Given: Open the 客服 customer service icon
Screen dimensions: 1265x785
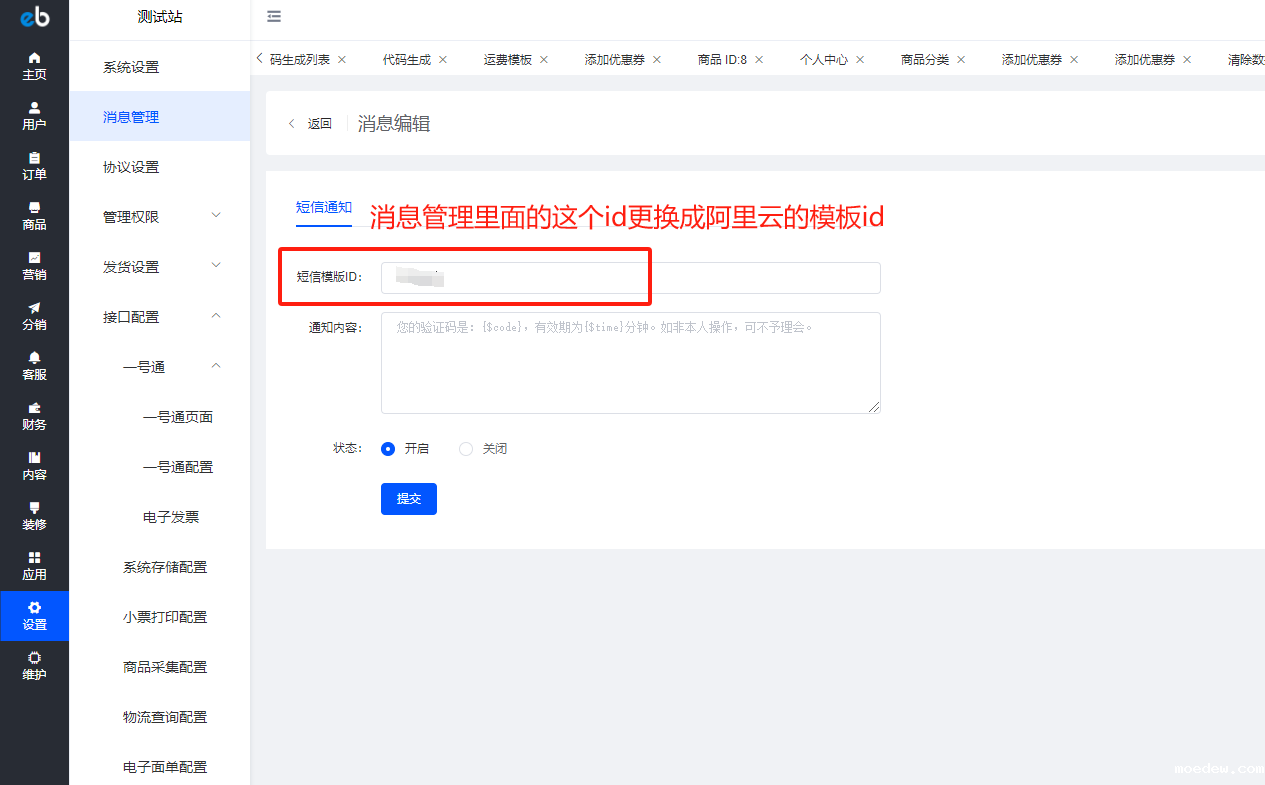Looking at the screenshot, I should [34, 366].
